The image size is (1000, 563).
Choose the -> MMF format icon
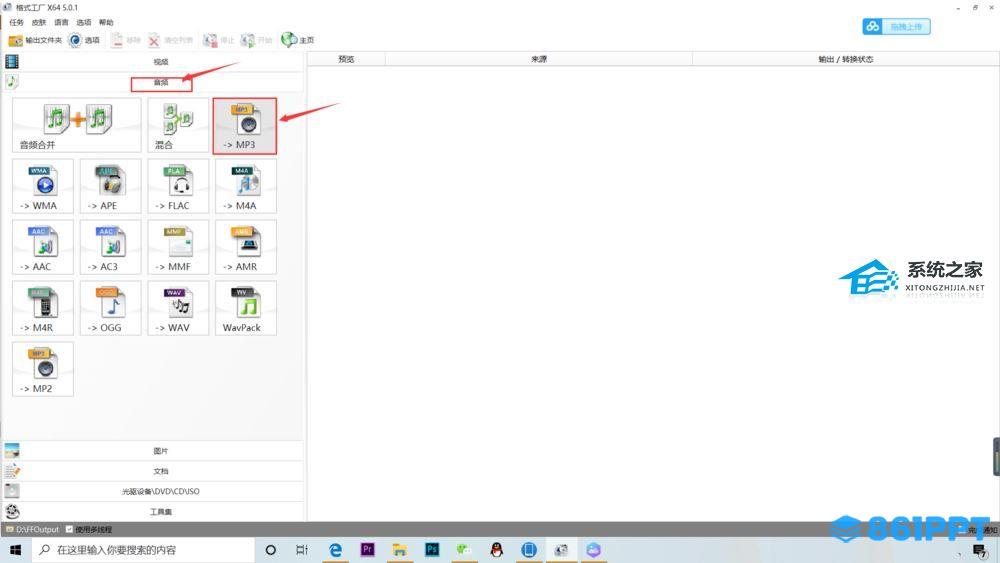tap(178, 247)
